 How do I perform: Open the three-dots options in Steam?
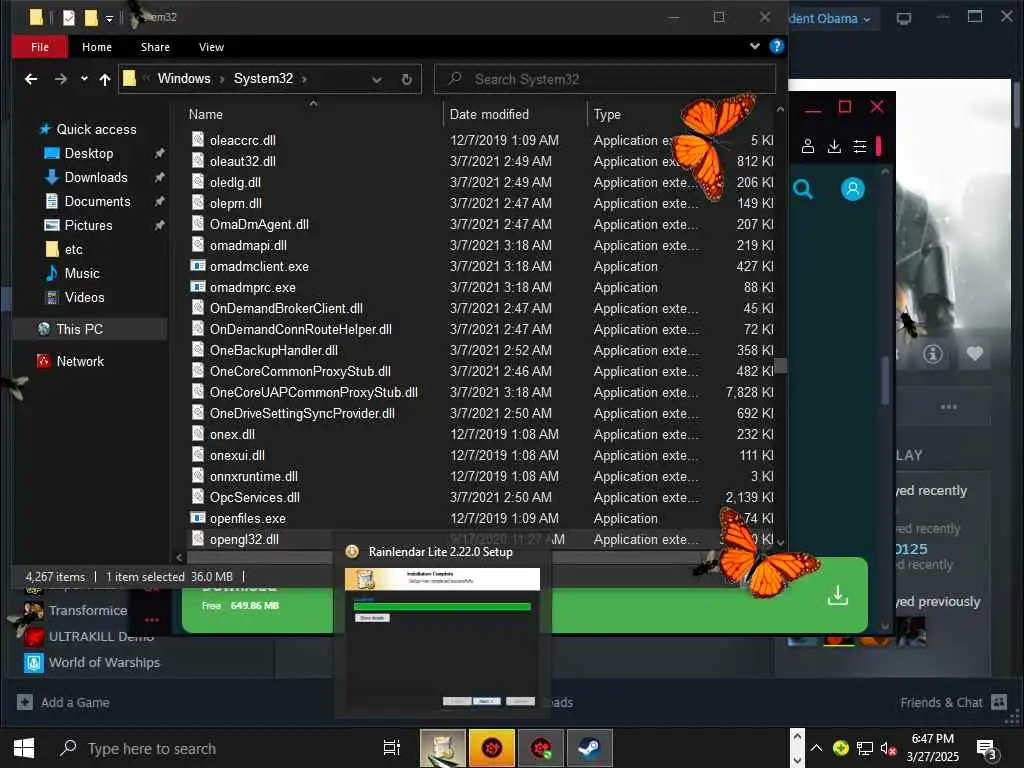pos(948,407)
